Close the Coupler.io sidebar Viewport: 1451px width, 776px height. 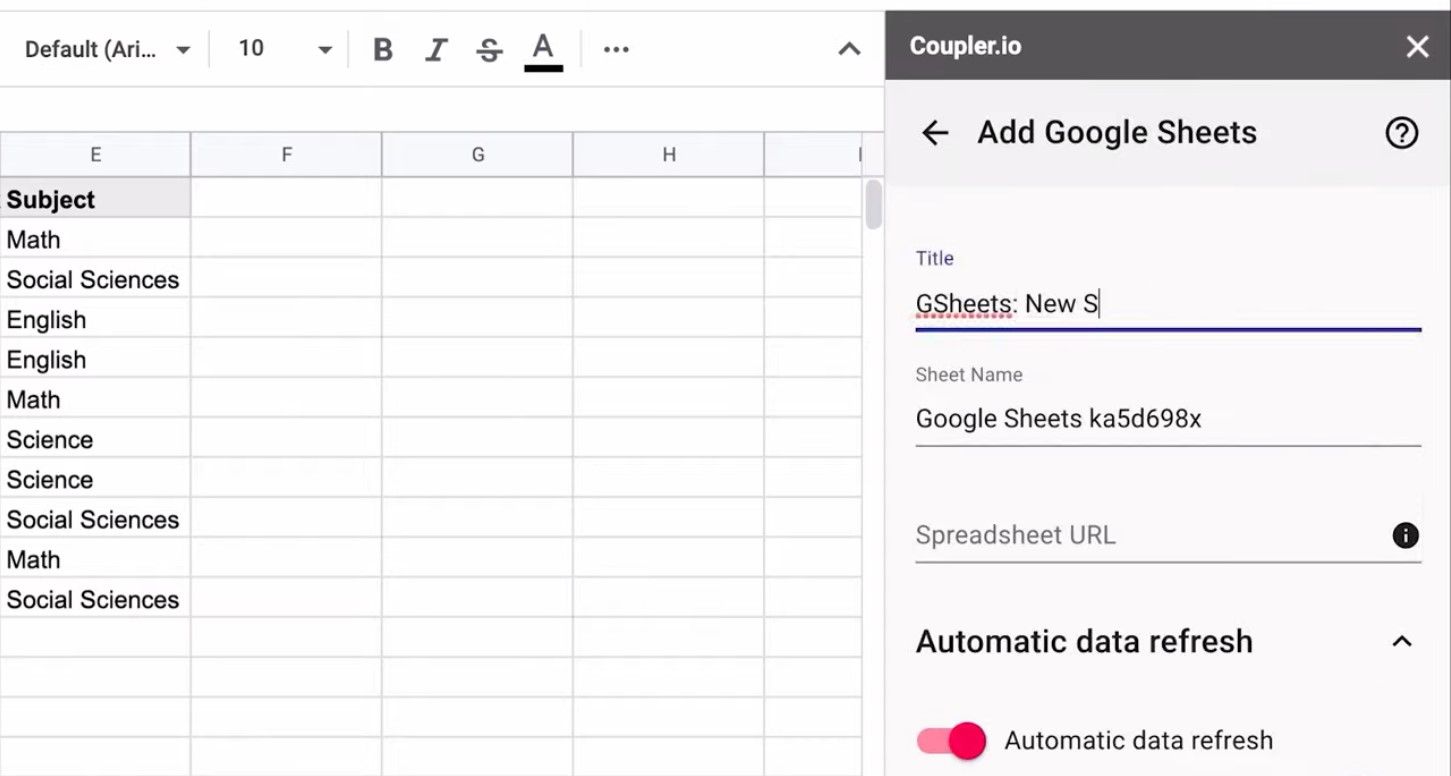click(x=1417, y=46)
